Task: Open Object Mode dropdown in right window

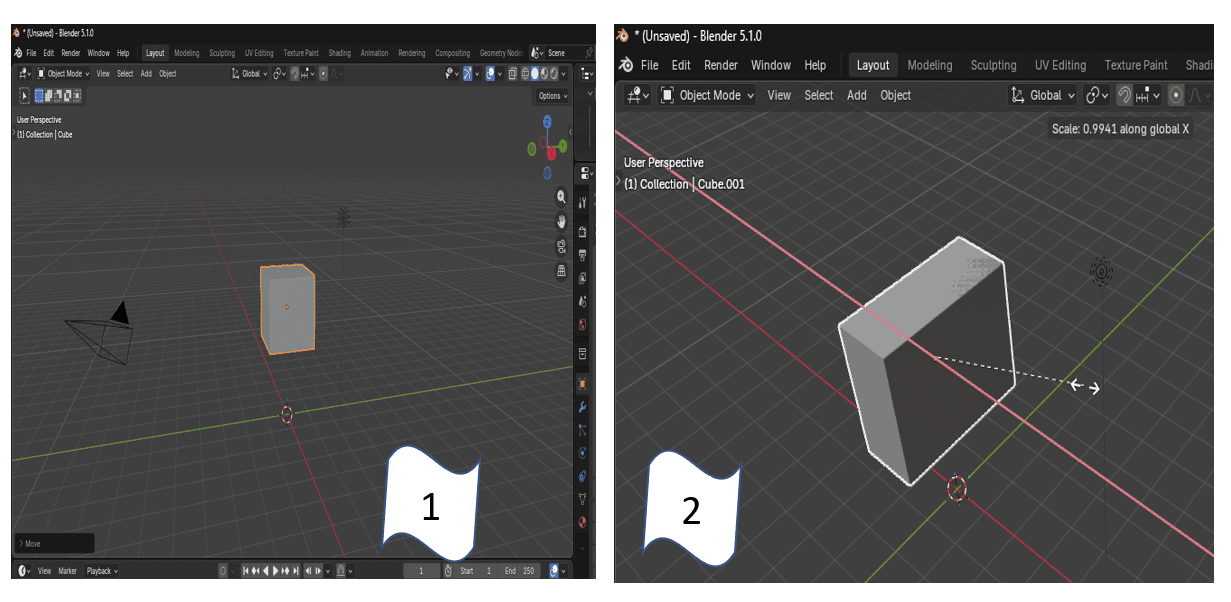Action: 706,95
